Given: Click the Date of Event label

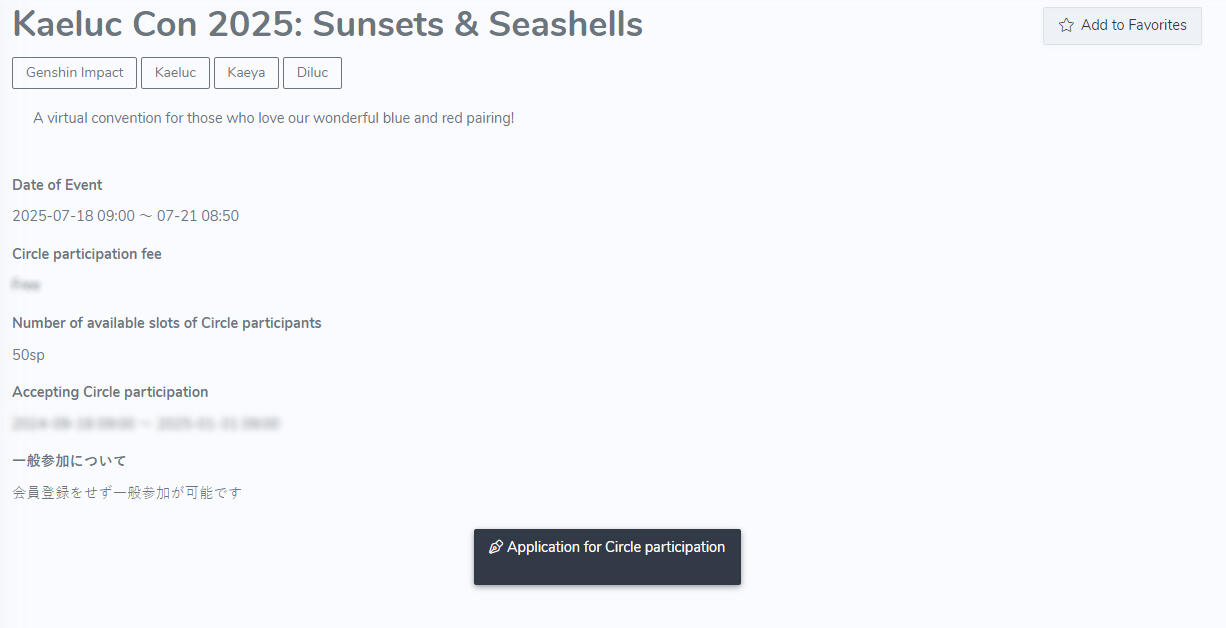Looking at the screenshot, I should [x=57, y=185].
